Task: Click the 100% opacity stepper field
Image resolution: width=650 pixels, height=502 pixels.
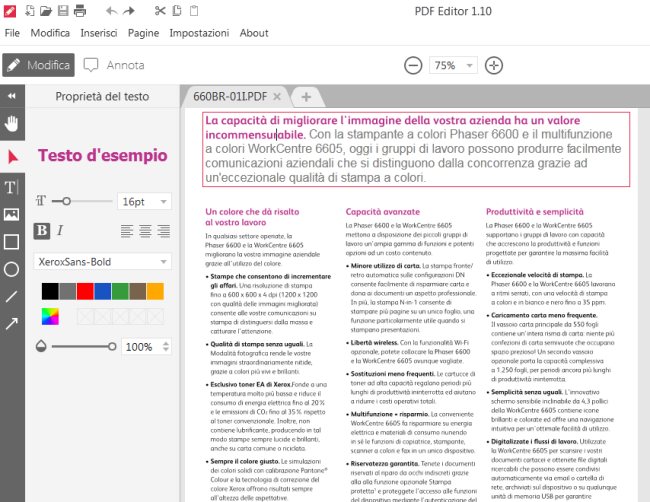Action: coord(146,347)
